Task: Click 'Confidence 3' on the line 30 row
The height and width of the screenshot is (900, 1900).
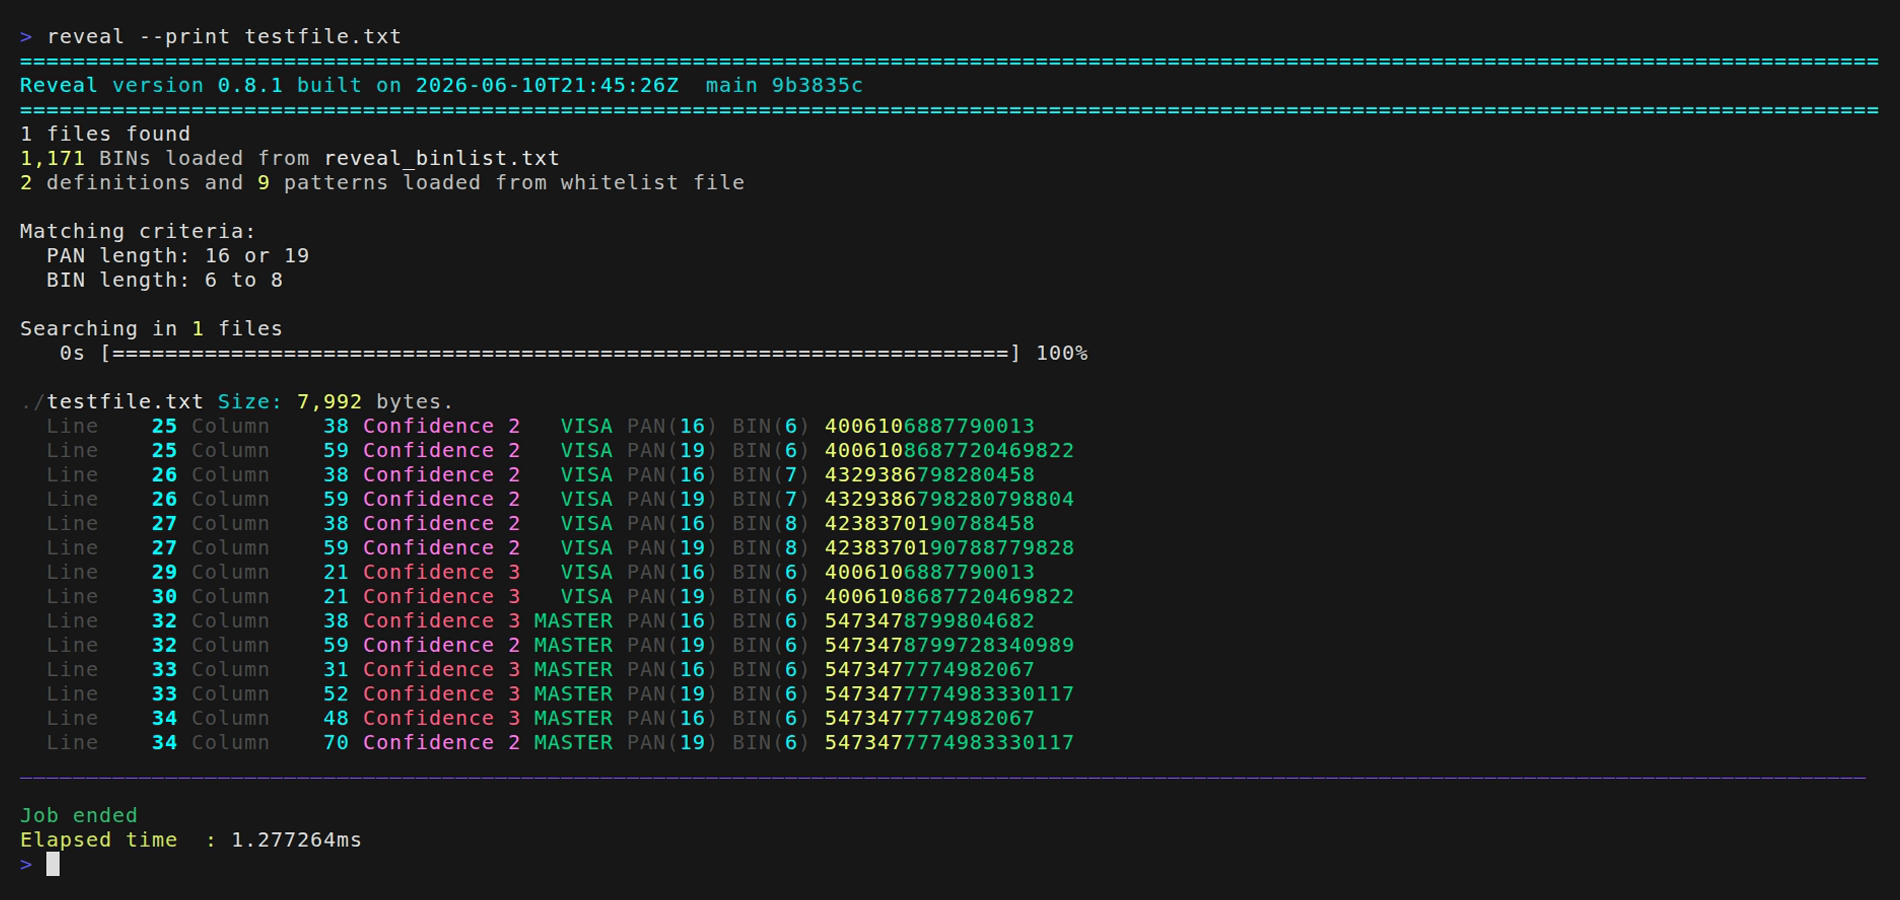Action: pyautogui.click(x=442, y=597)
